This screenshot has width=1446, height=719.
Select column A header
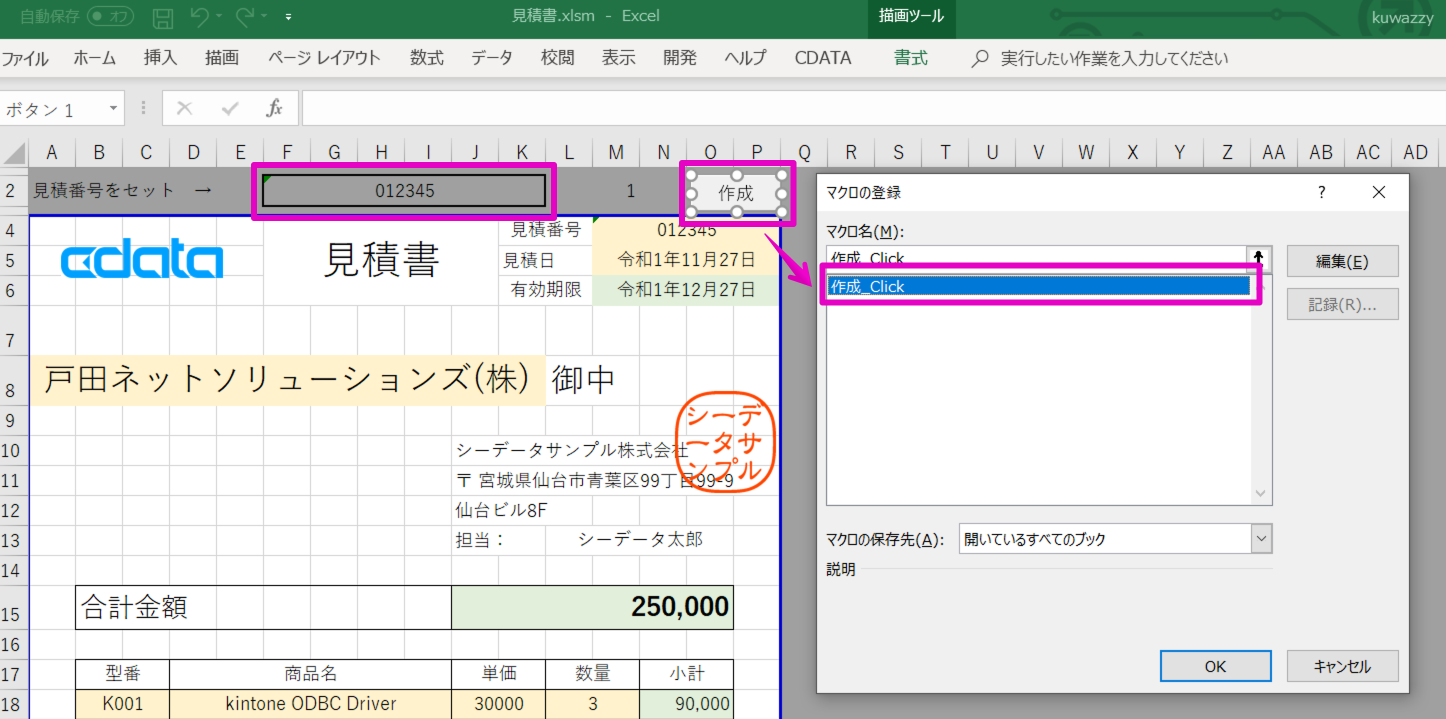51,152
